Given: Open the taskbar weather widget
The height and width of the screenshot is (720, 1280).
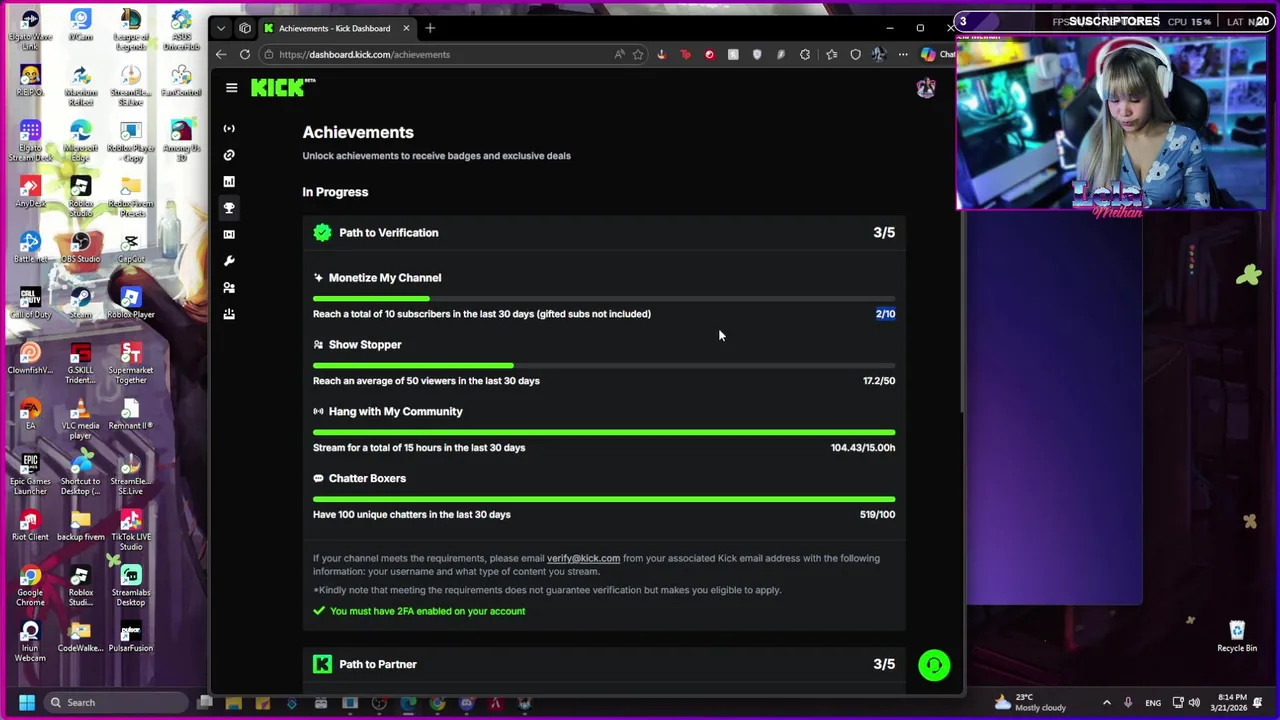Looking at the screenshot, I should [x=1030, y=702].
